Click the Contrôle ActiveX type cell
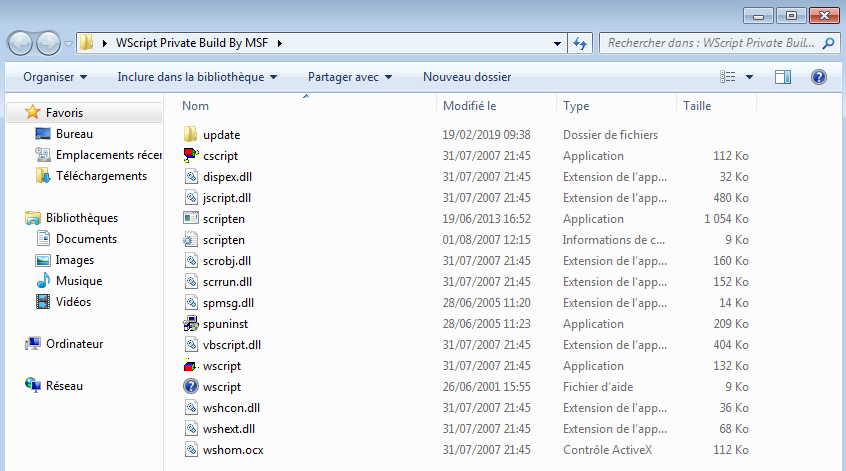This screenshot has width=846, height=471. [608, 450]
